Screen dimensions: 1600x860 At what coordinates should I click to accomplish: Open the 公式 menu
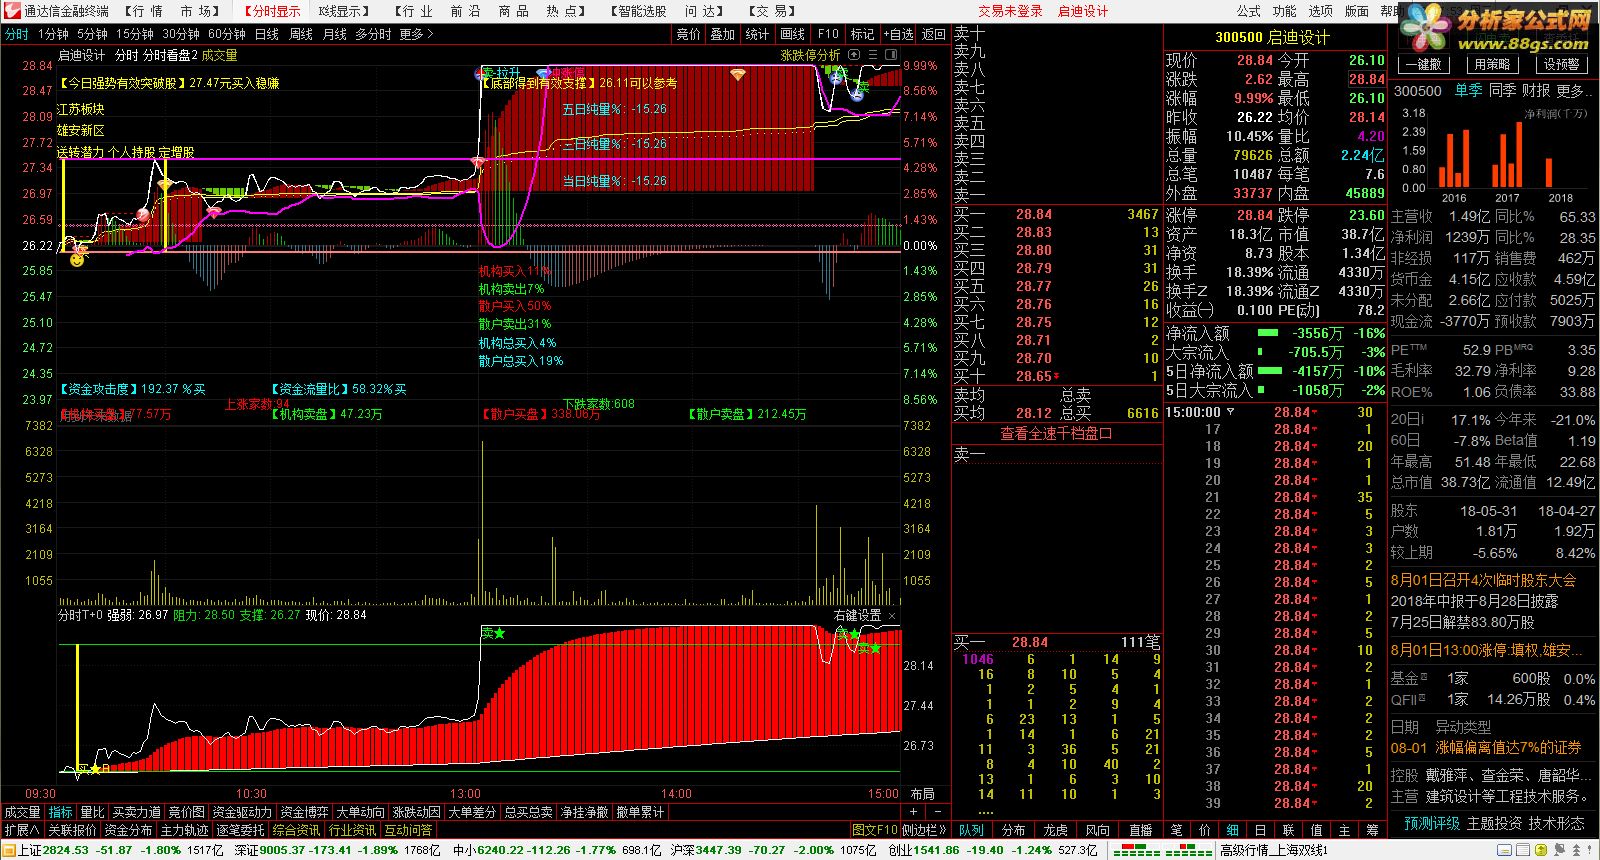click(x=1248, y=11)
